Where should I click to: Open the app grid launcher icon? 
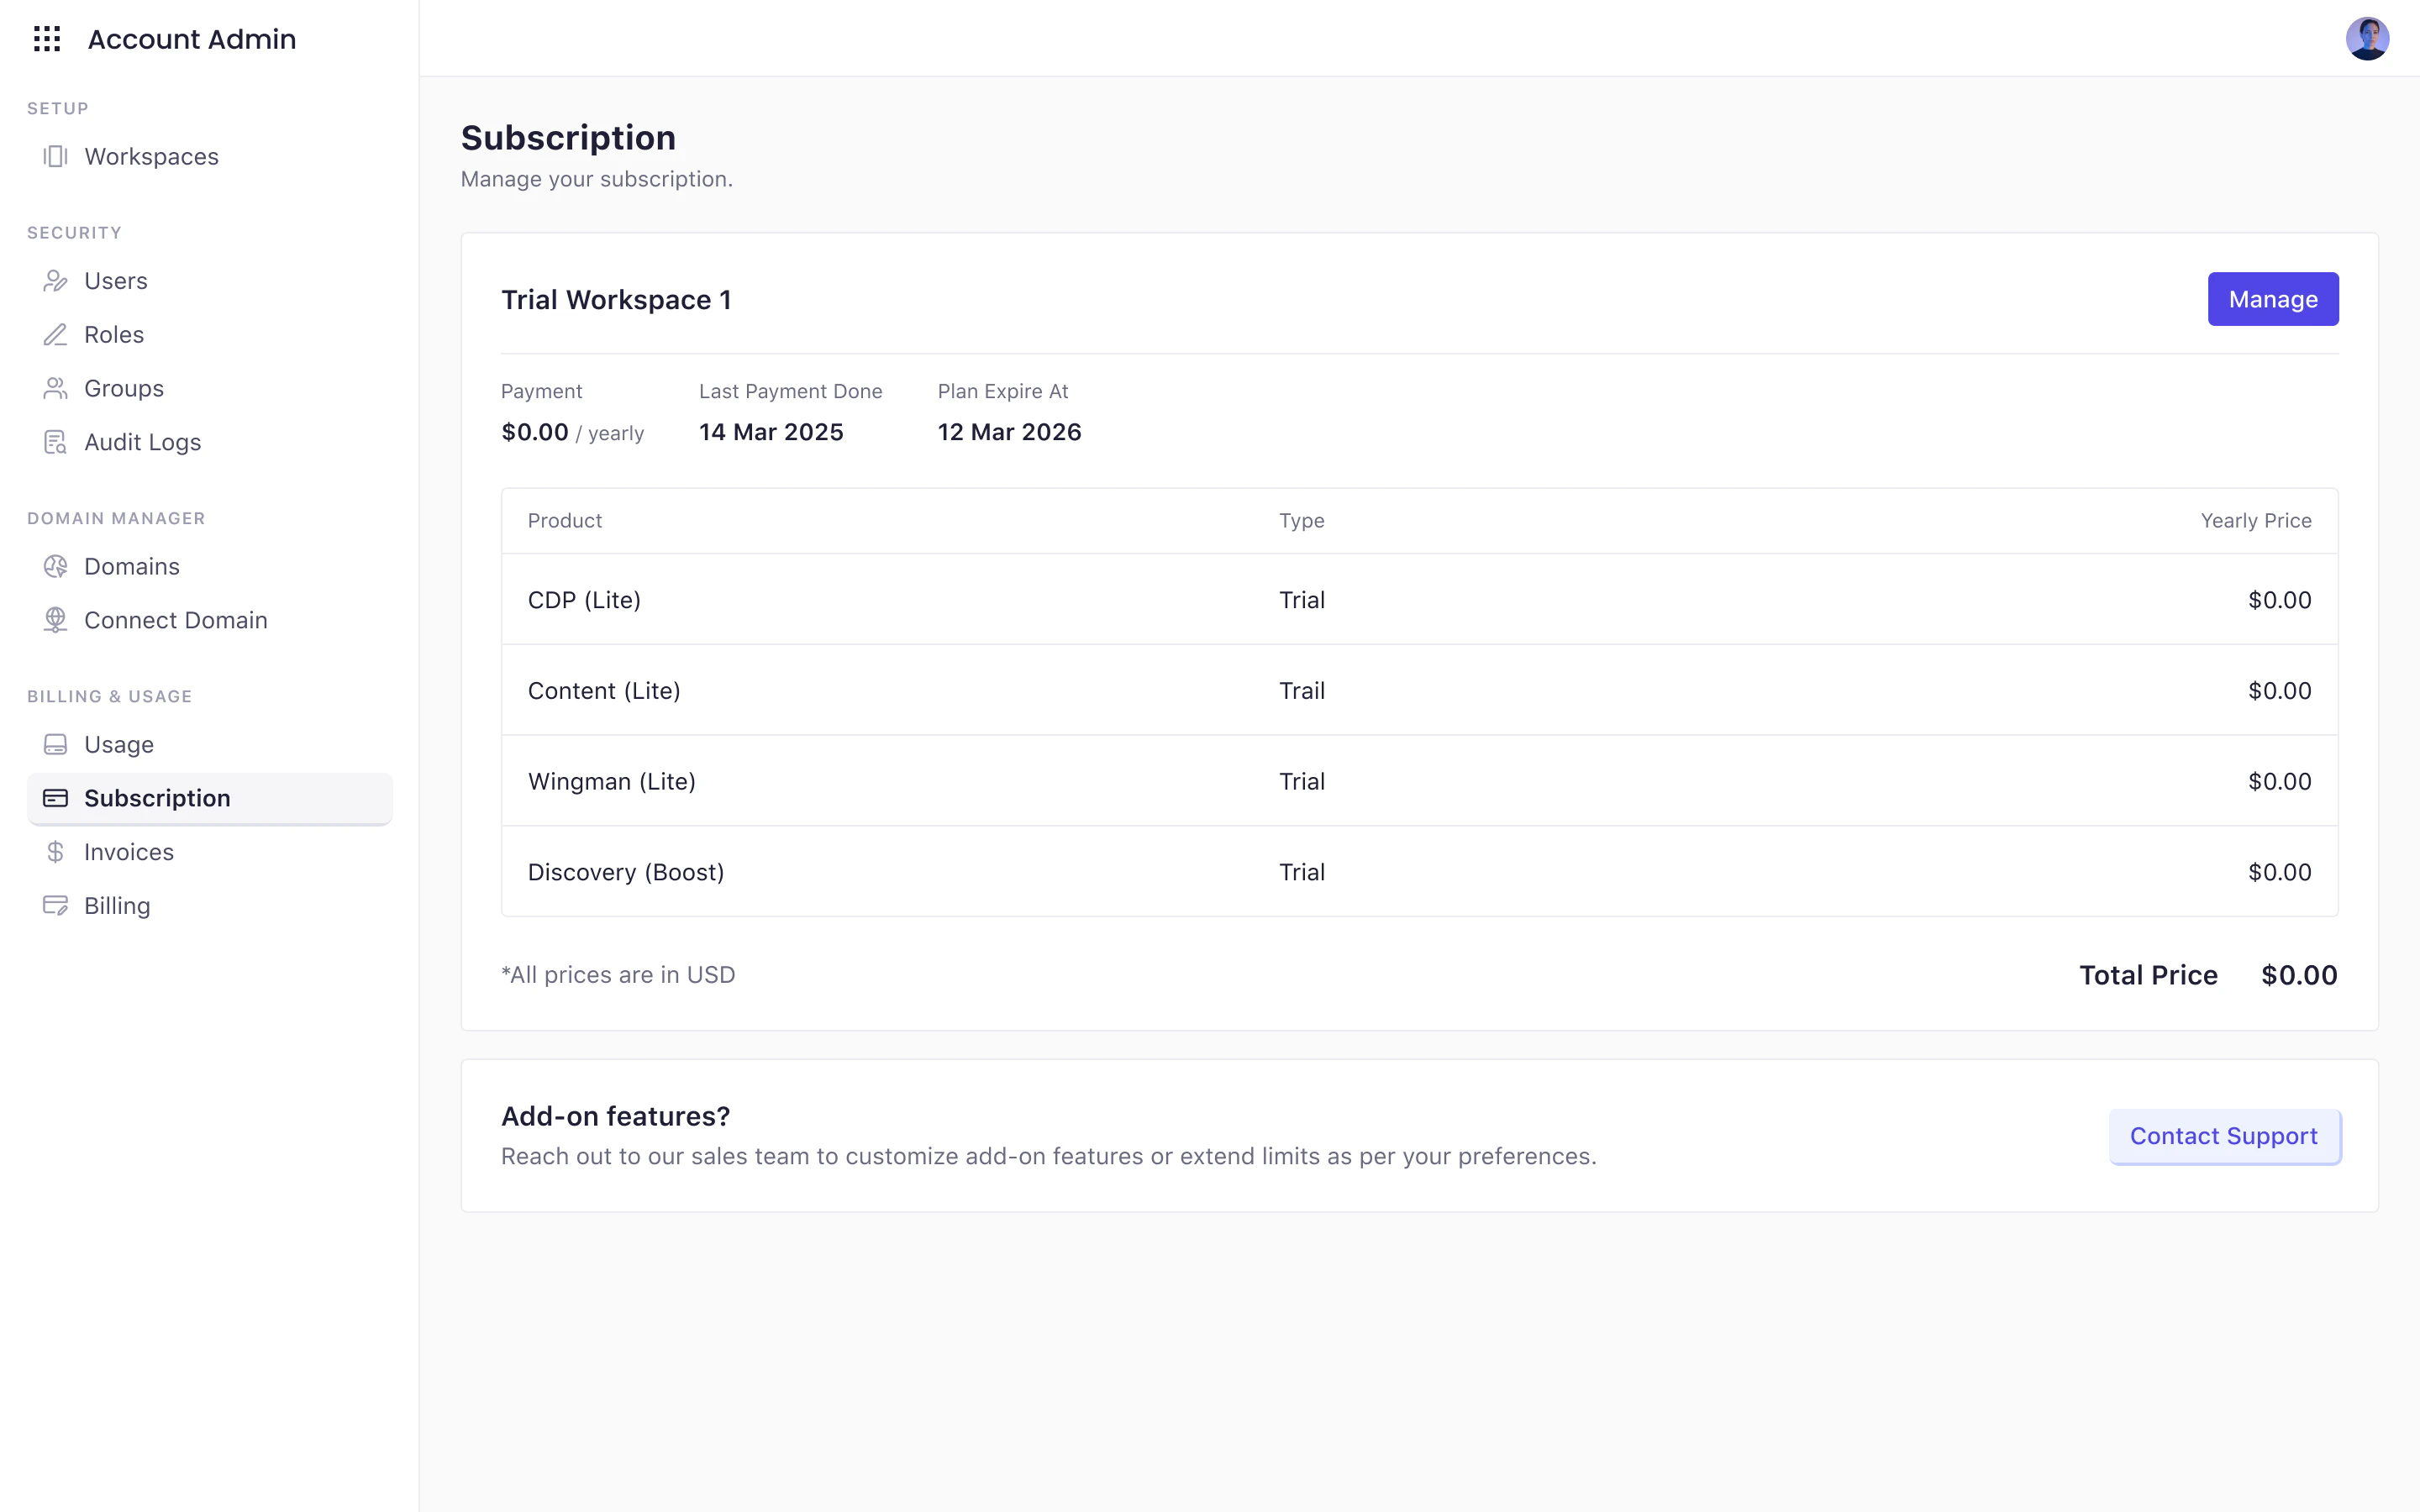pos(47,39)
